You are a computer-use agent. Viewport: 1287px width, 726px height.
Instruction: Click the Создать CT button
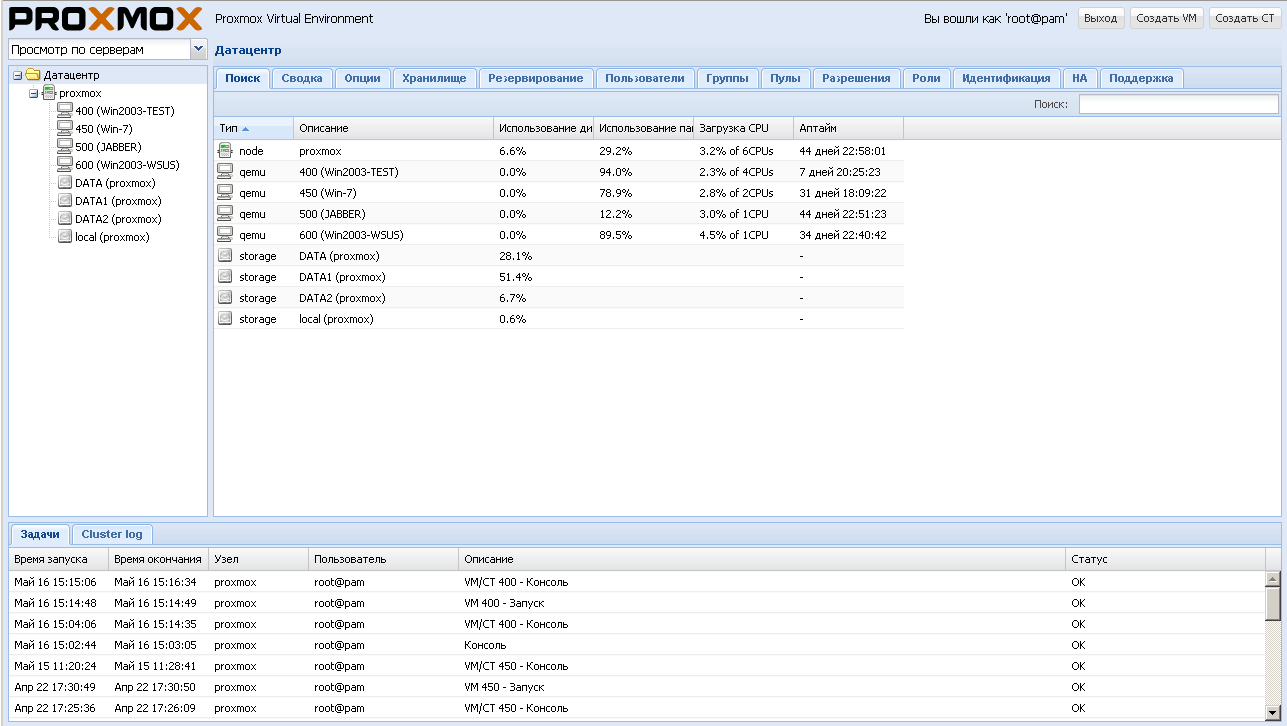click(x=1245, y=18)
